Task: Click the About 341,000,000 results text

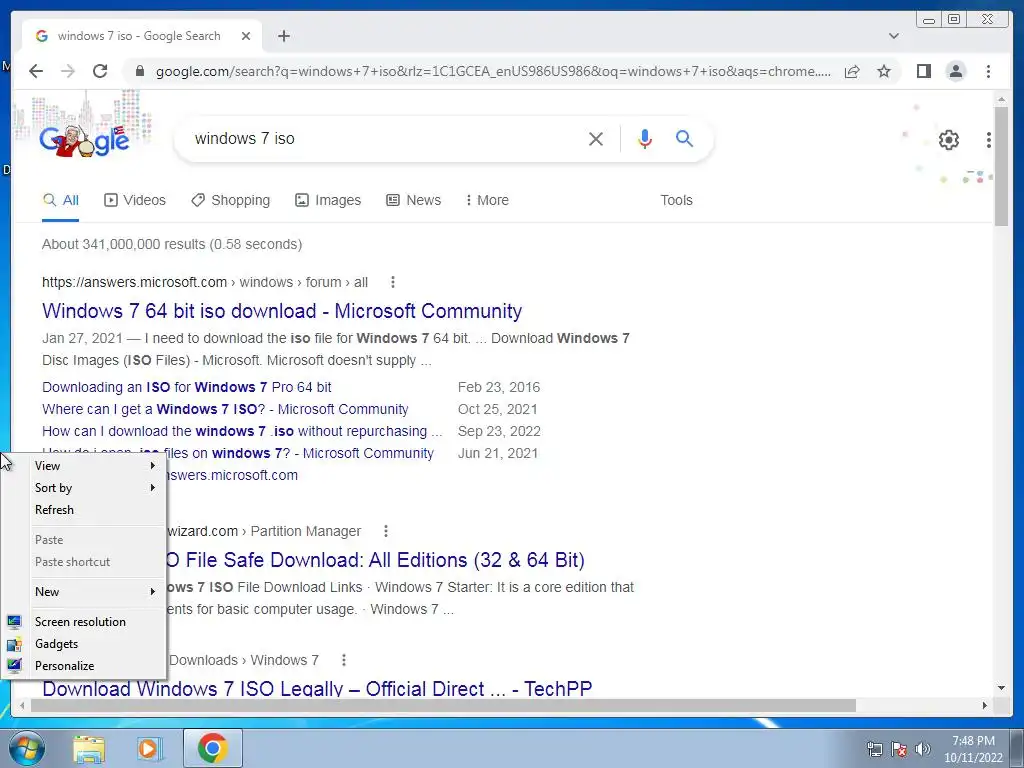Action: pyautogui.click(x=172, y=244)
